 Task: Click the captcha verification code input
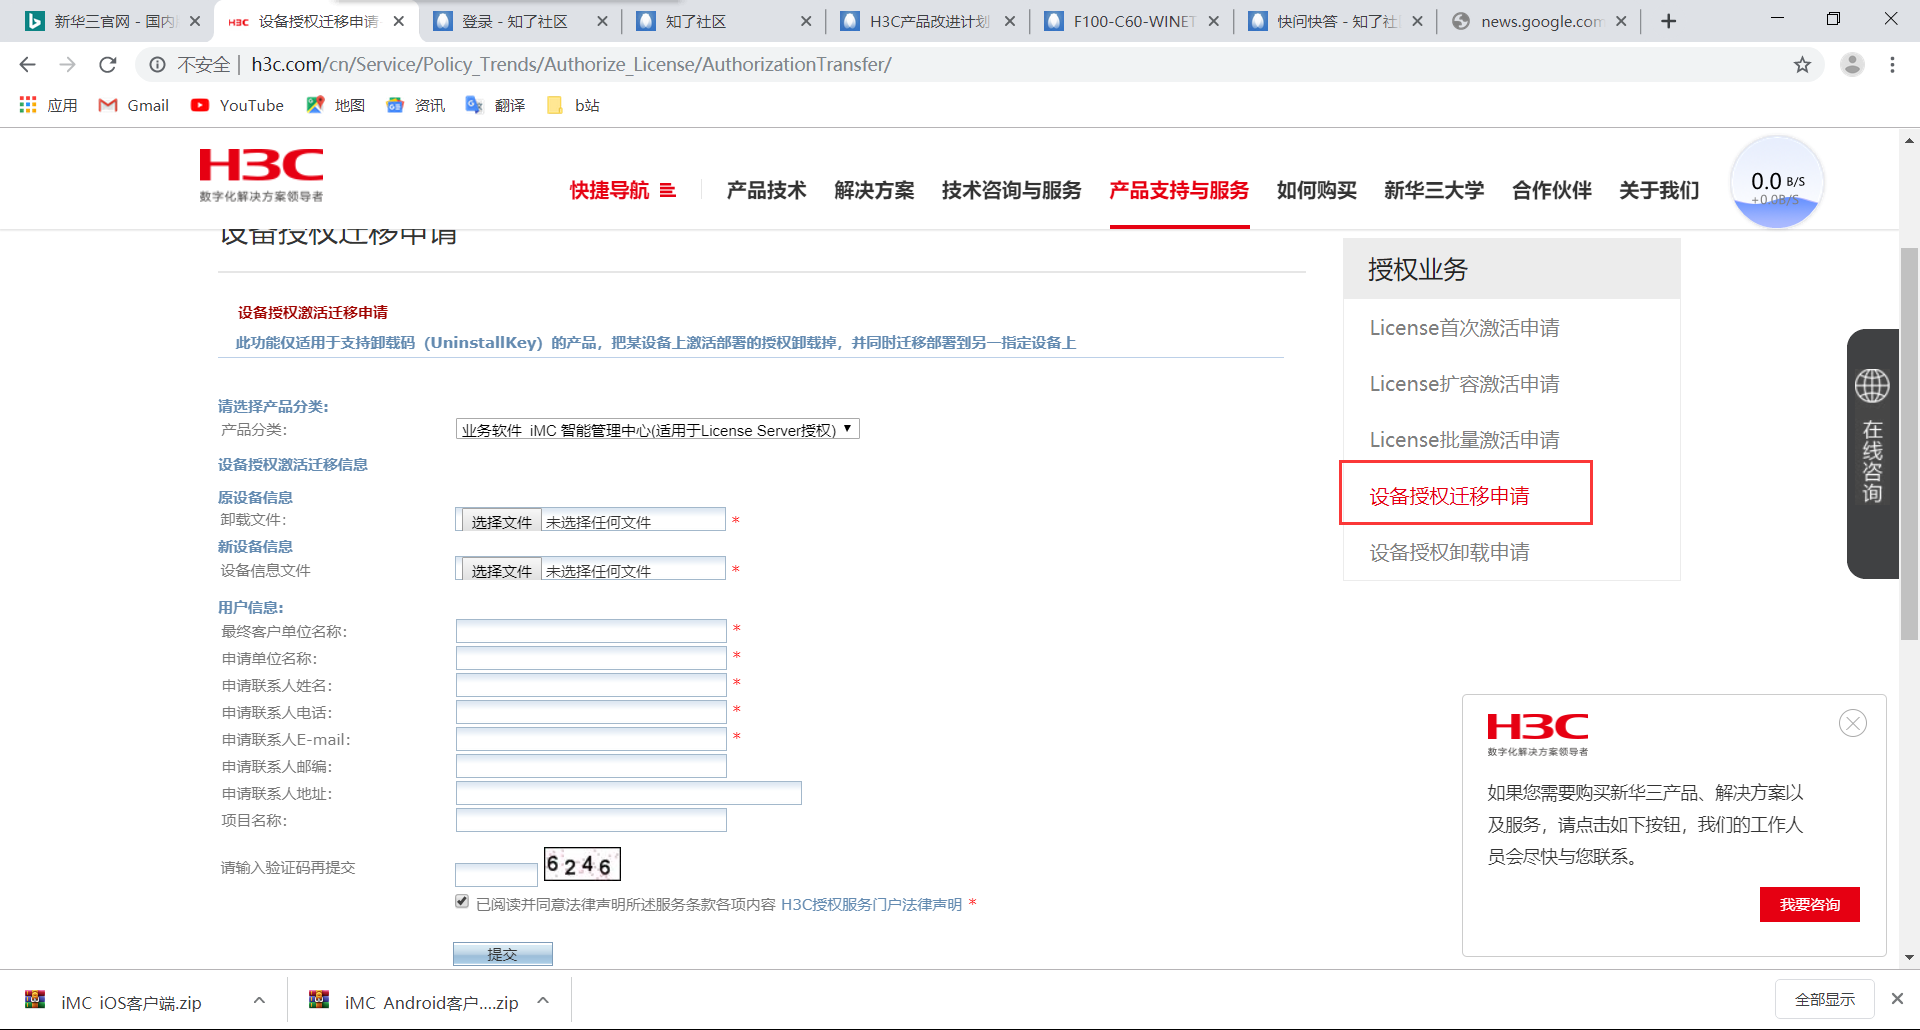point(496,874)
